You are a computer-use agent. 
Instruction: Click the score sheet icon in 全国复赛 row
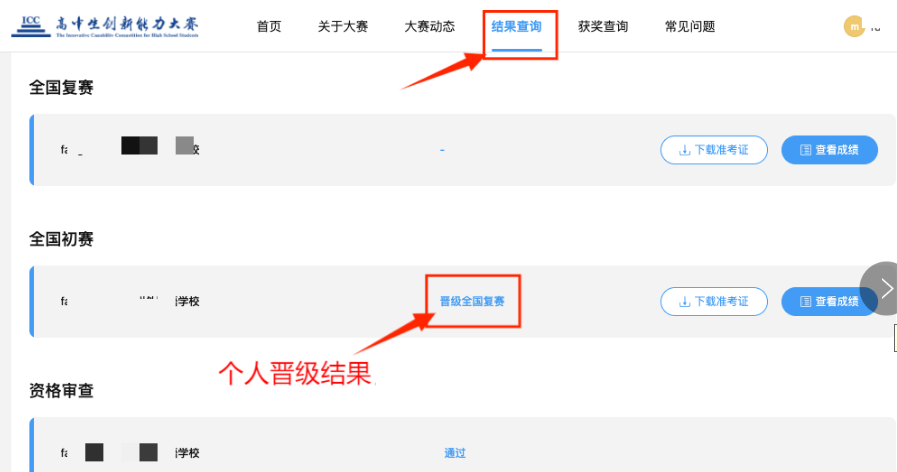[x=805, y=150]
